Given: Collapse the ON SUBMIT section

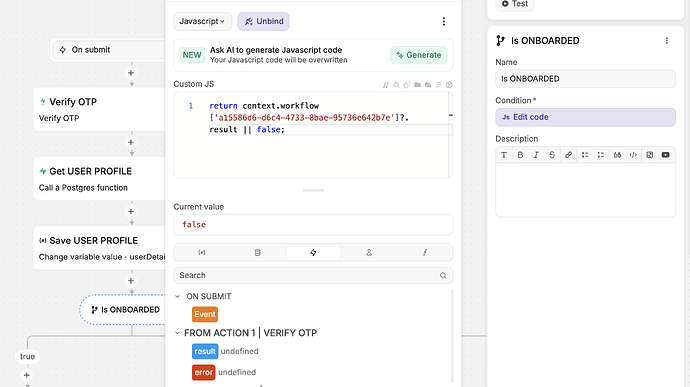Looking at the screenshot, I should (x=177, y=296).
